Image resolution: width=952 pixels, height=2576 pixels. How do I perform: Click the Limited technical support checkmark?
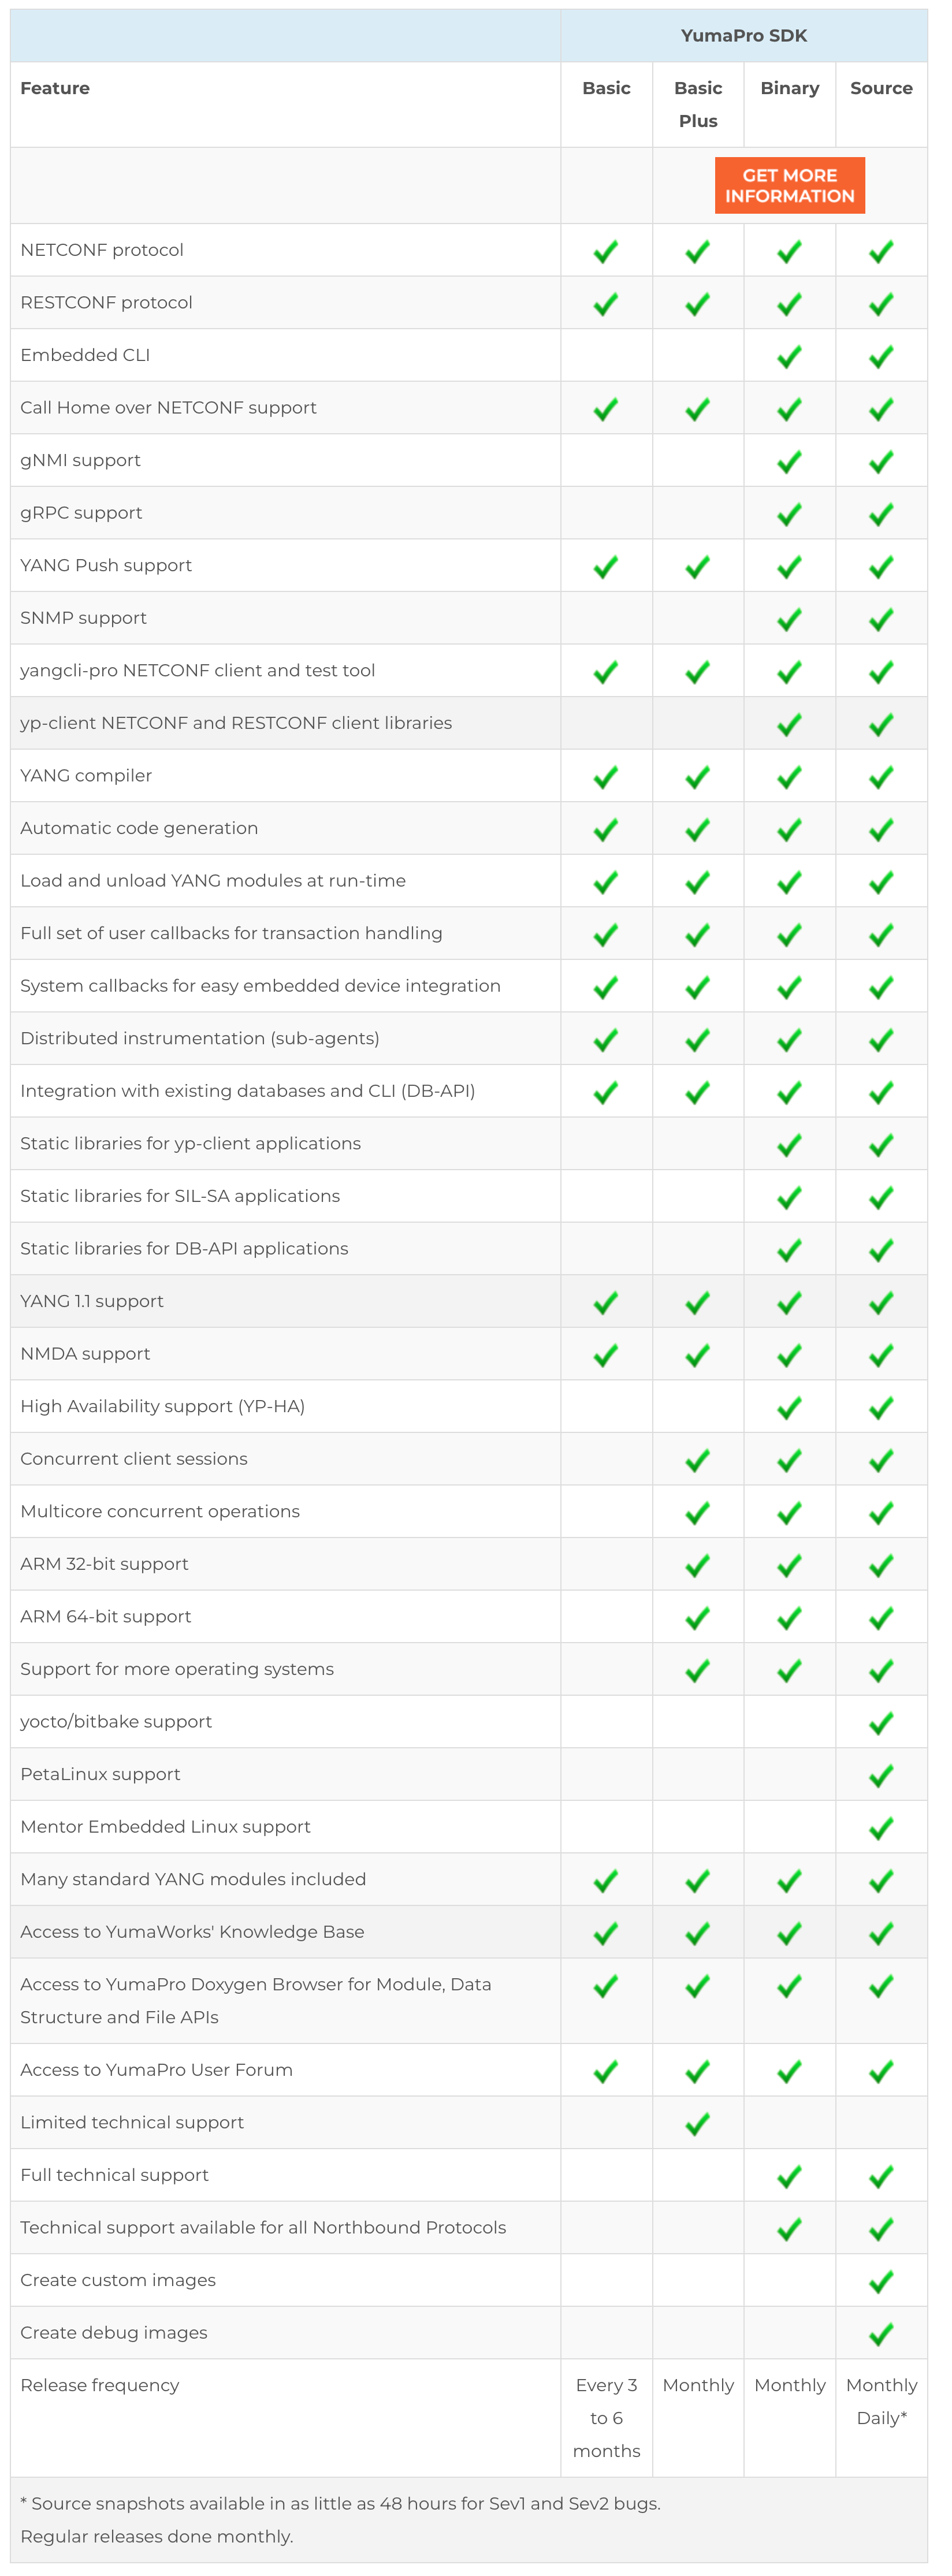(697, 2122)
